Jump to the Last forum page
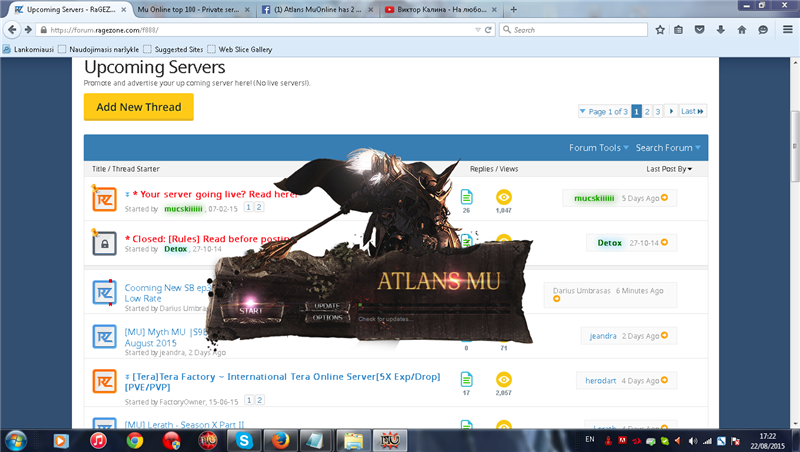Image resolution: width=800 pixels, height=452 pixels. (x=692, y=111)
